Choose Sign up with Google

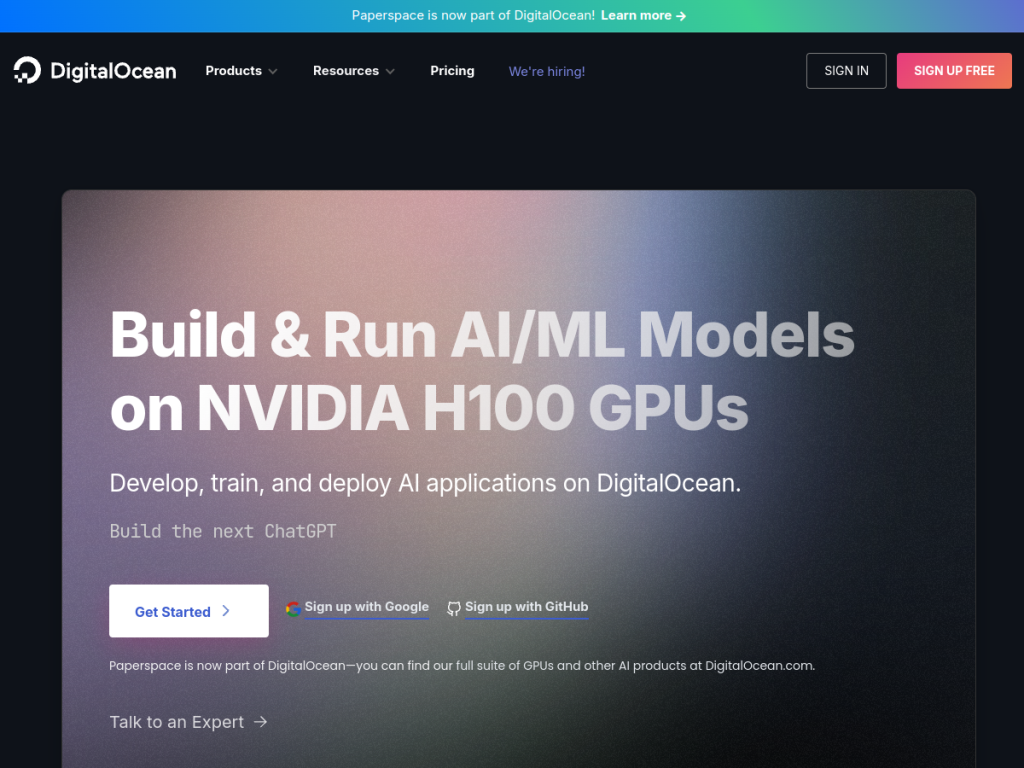[366, 607]
